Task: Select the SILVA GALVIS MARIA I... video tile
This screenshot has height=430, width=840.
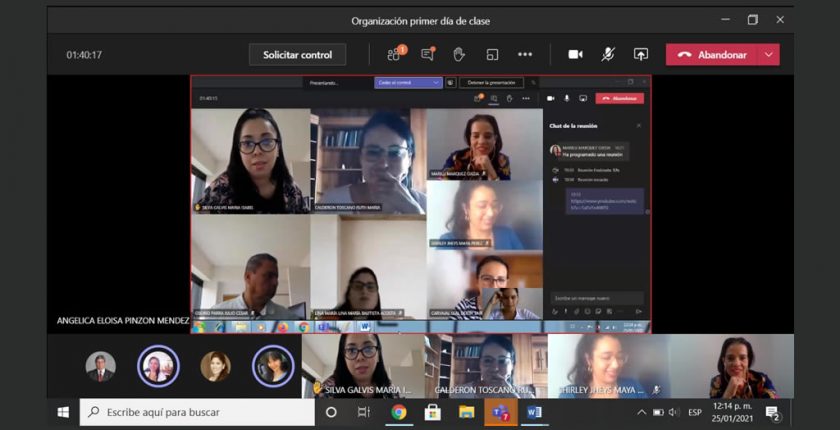Action: tap(363, 366)
